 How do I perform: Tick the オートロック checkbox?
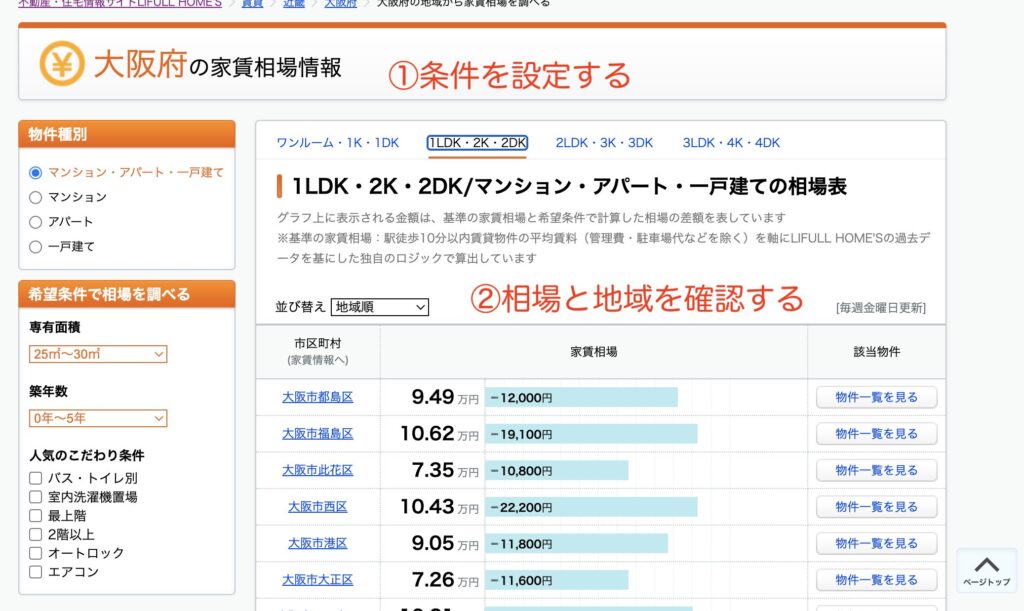pos(36,553)
